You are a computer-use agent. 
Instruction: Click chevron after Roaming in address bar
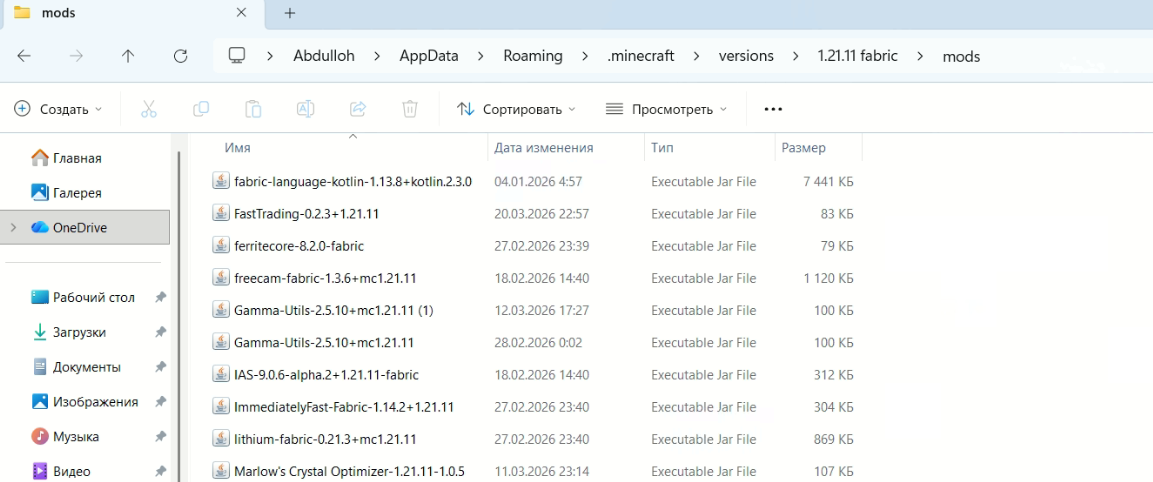(x=585, y=56)
